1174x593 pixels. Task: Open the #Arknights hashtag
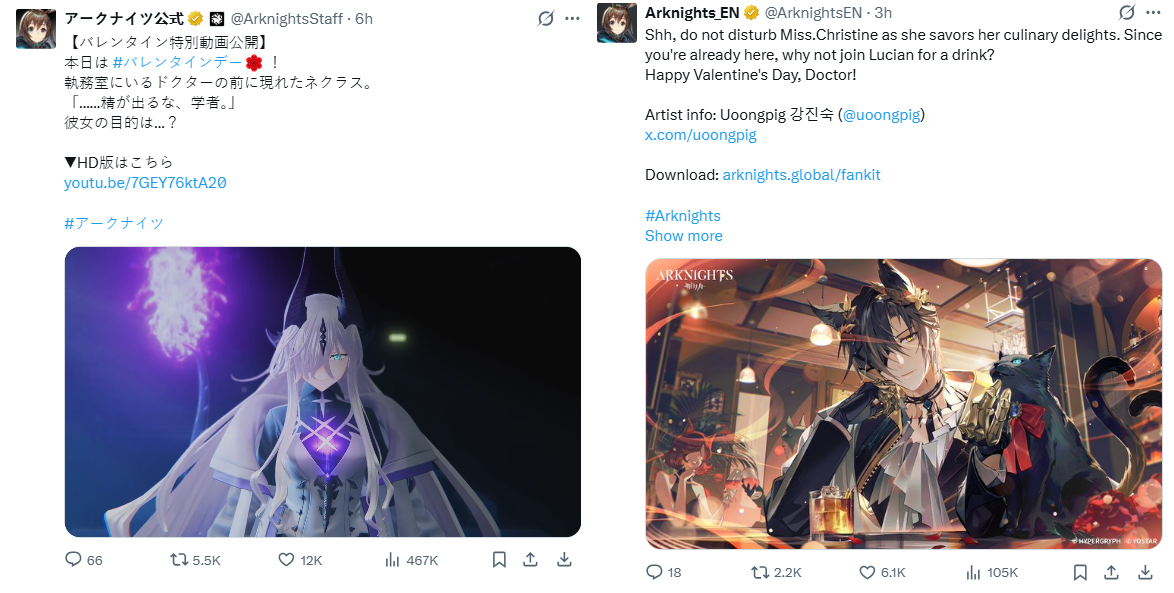pos(683,216)
